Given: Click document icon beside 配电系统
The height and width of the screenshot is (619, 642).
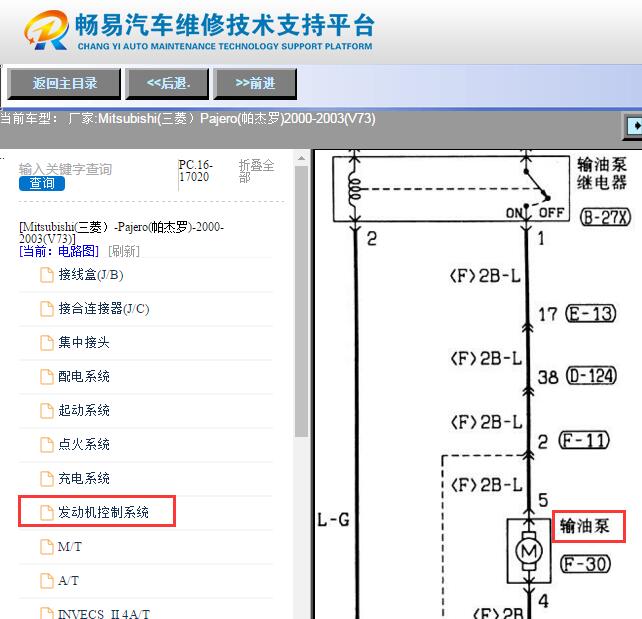Looking at the screenshot, I should [x=47, y=377].
